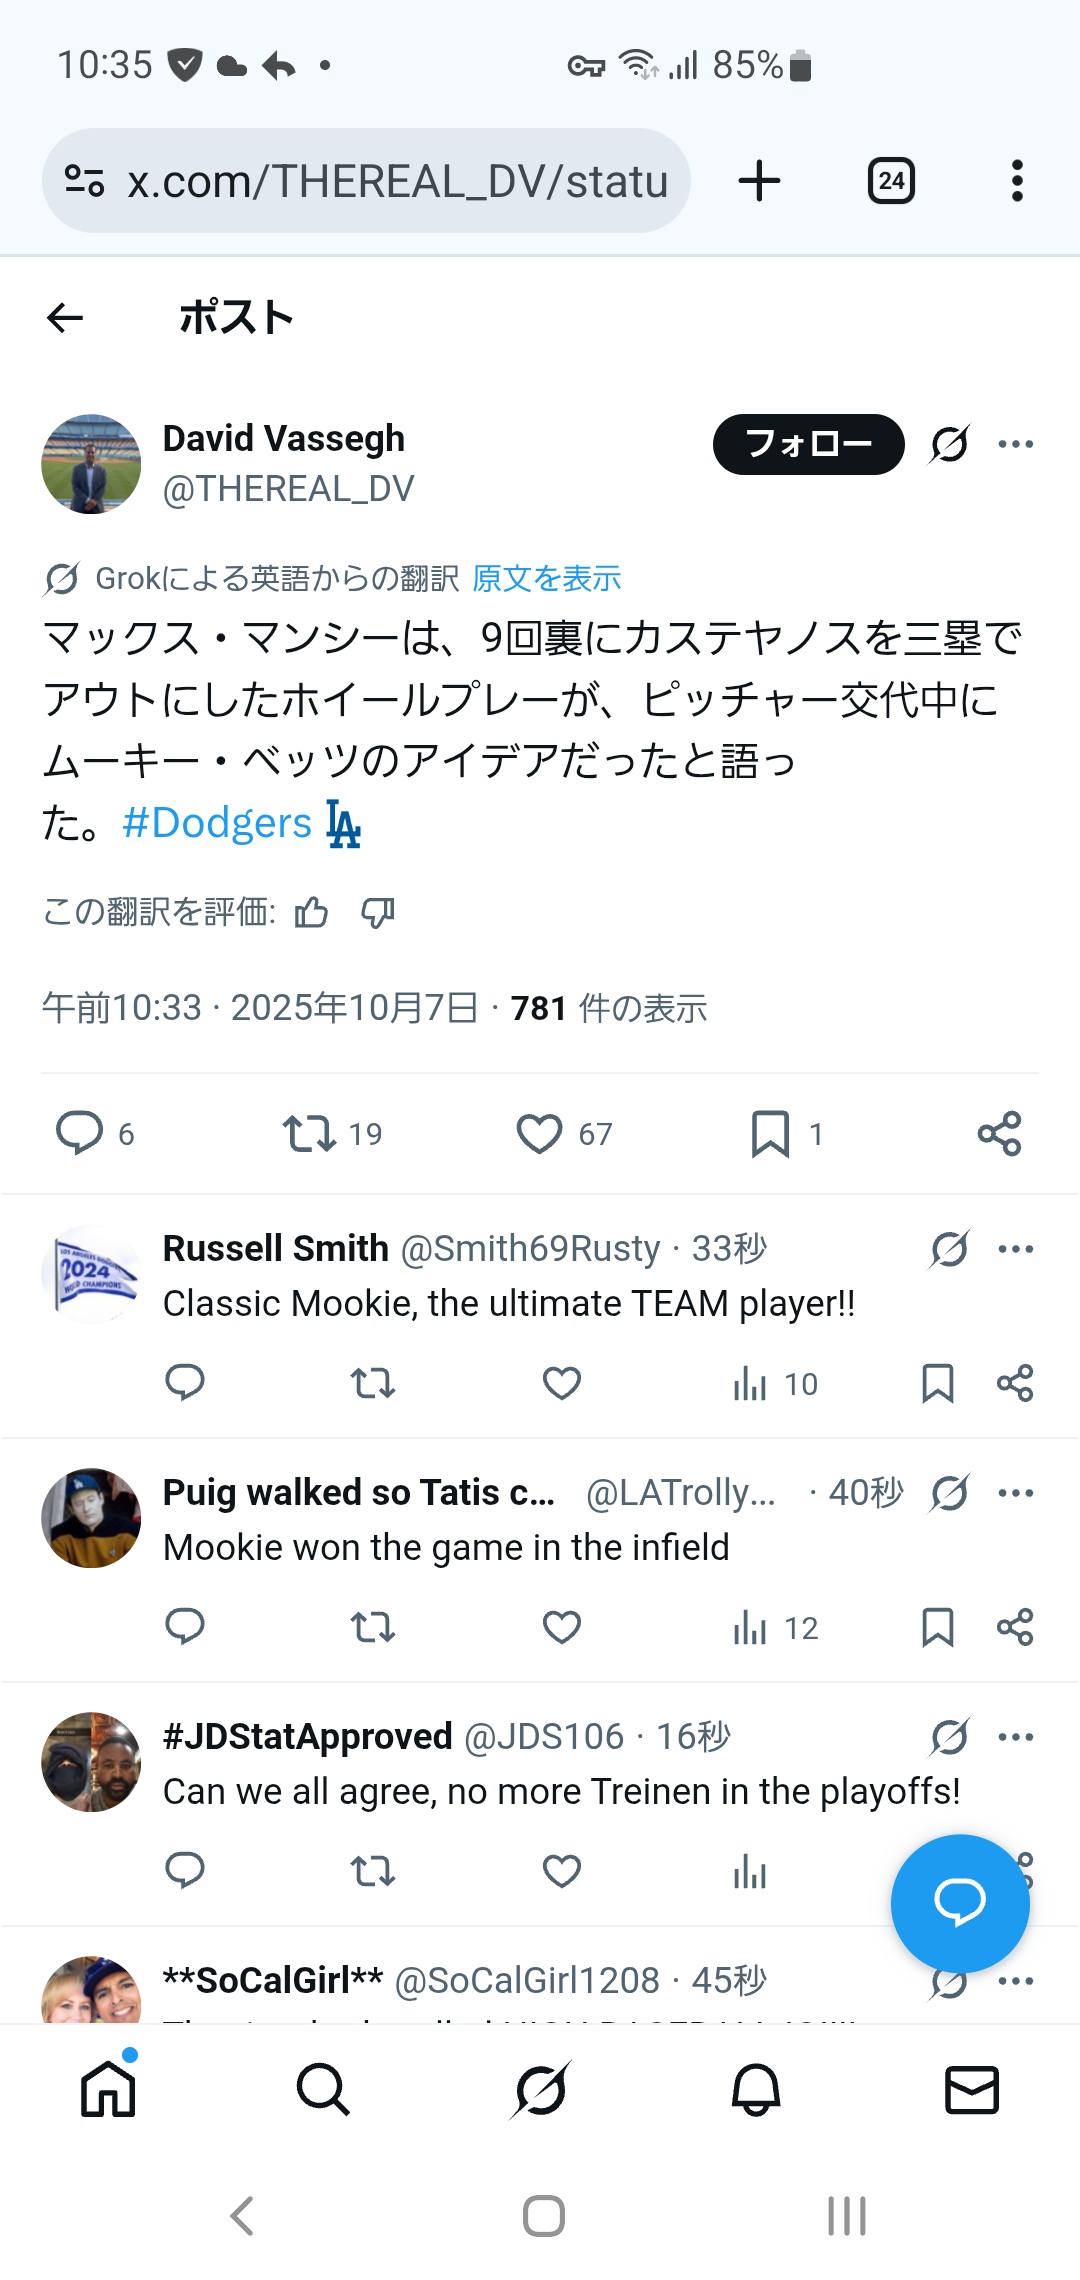Image resolution: width=1080 pixels, height=2280 pixels.
Task: Open more options on Russell Smith's reply
Action: (x=1016, y=1249)
